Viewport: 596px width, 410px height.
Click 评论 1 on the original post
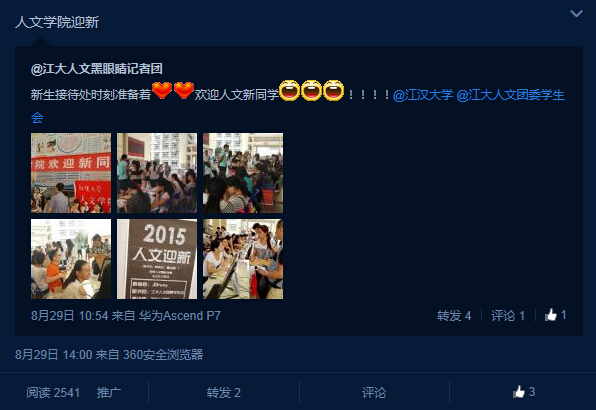click(508, 315)
